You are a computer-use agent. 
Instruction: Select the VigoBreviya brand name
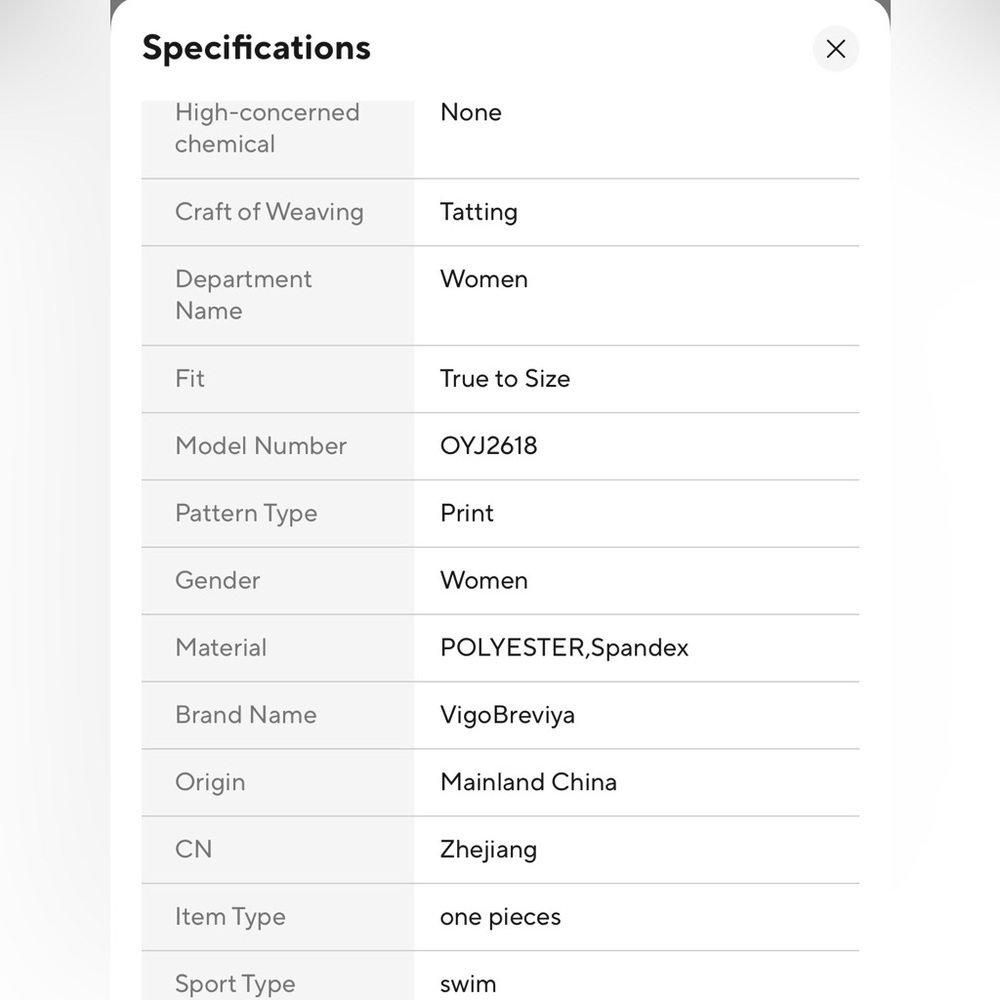tap(508, 715)
